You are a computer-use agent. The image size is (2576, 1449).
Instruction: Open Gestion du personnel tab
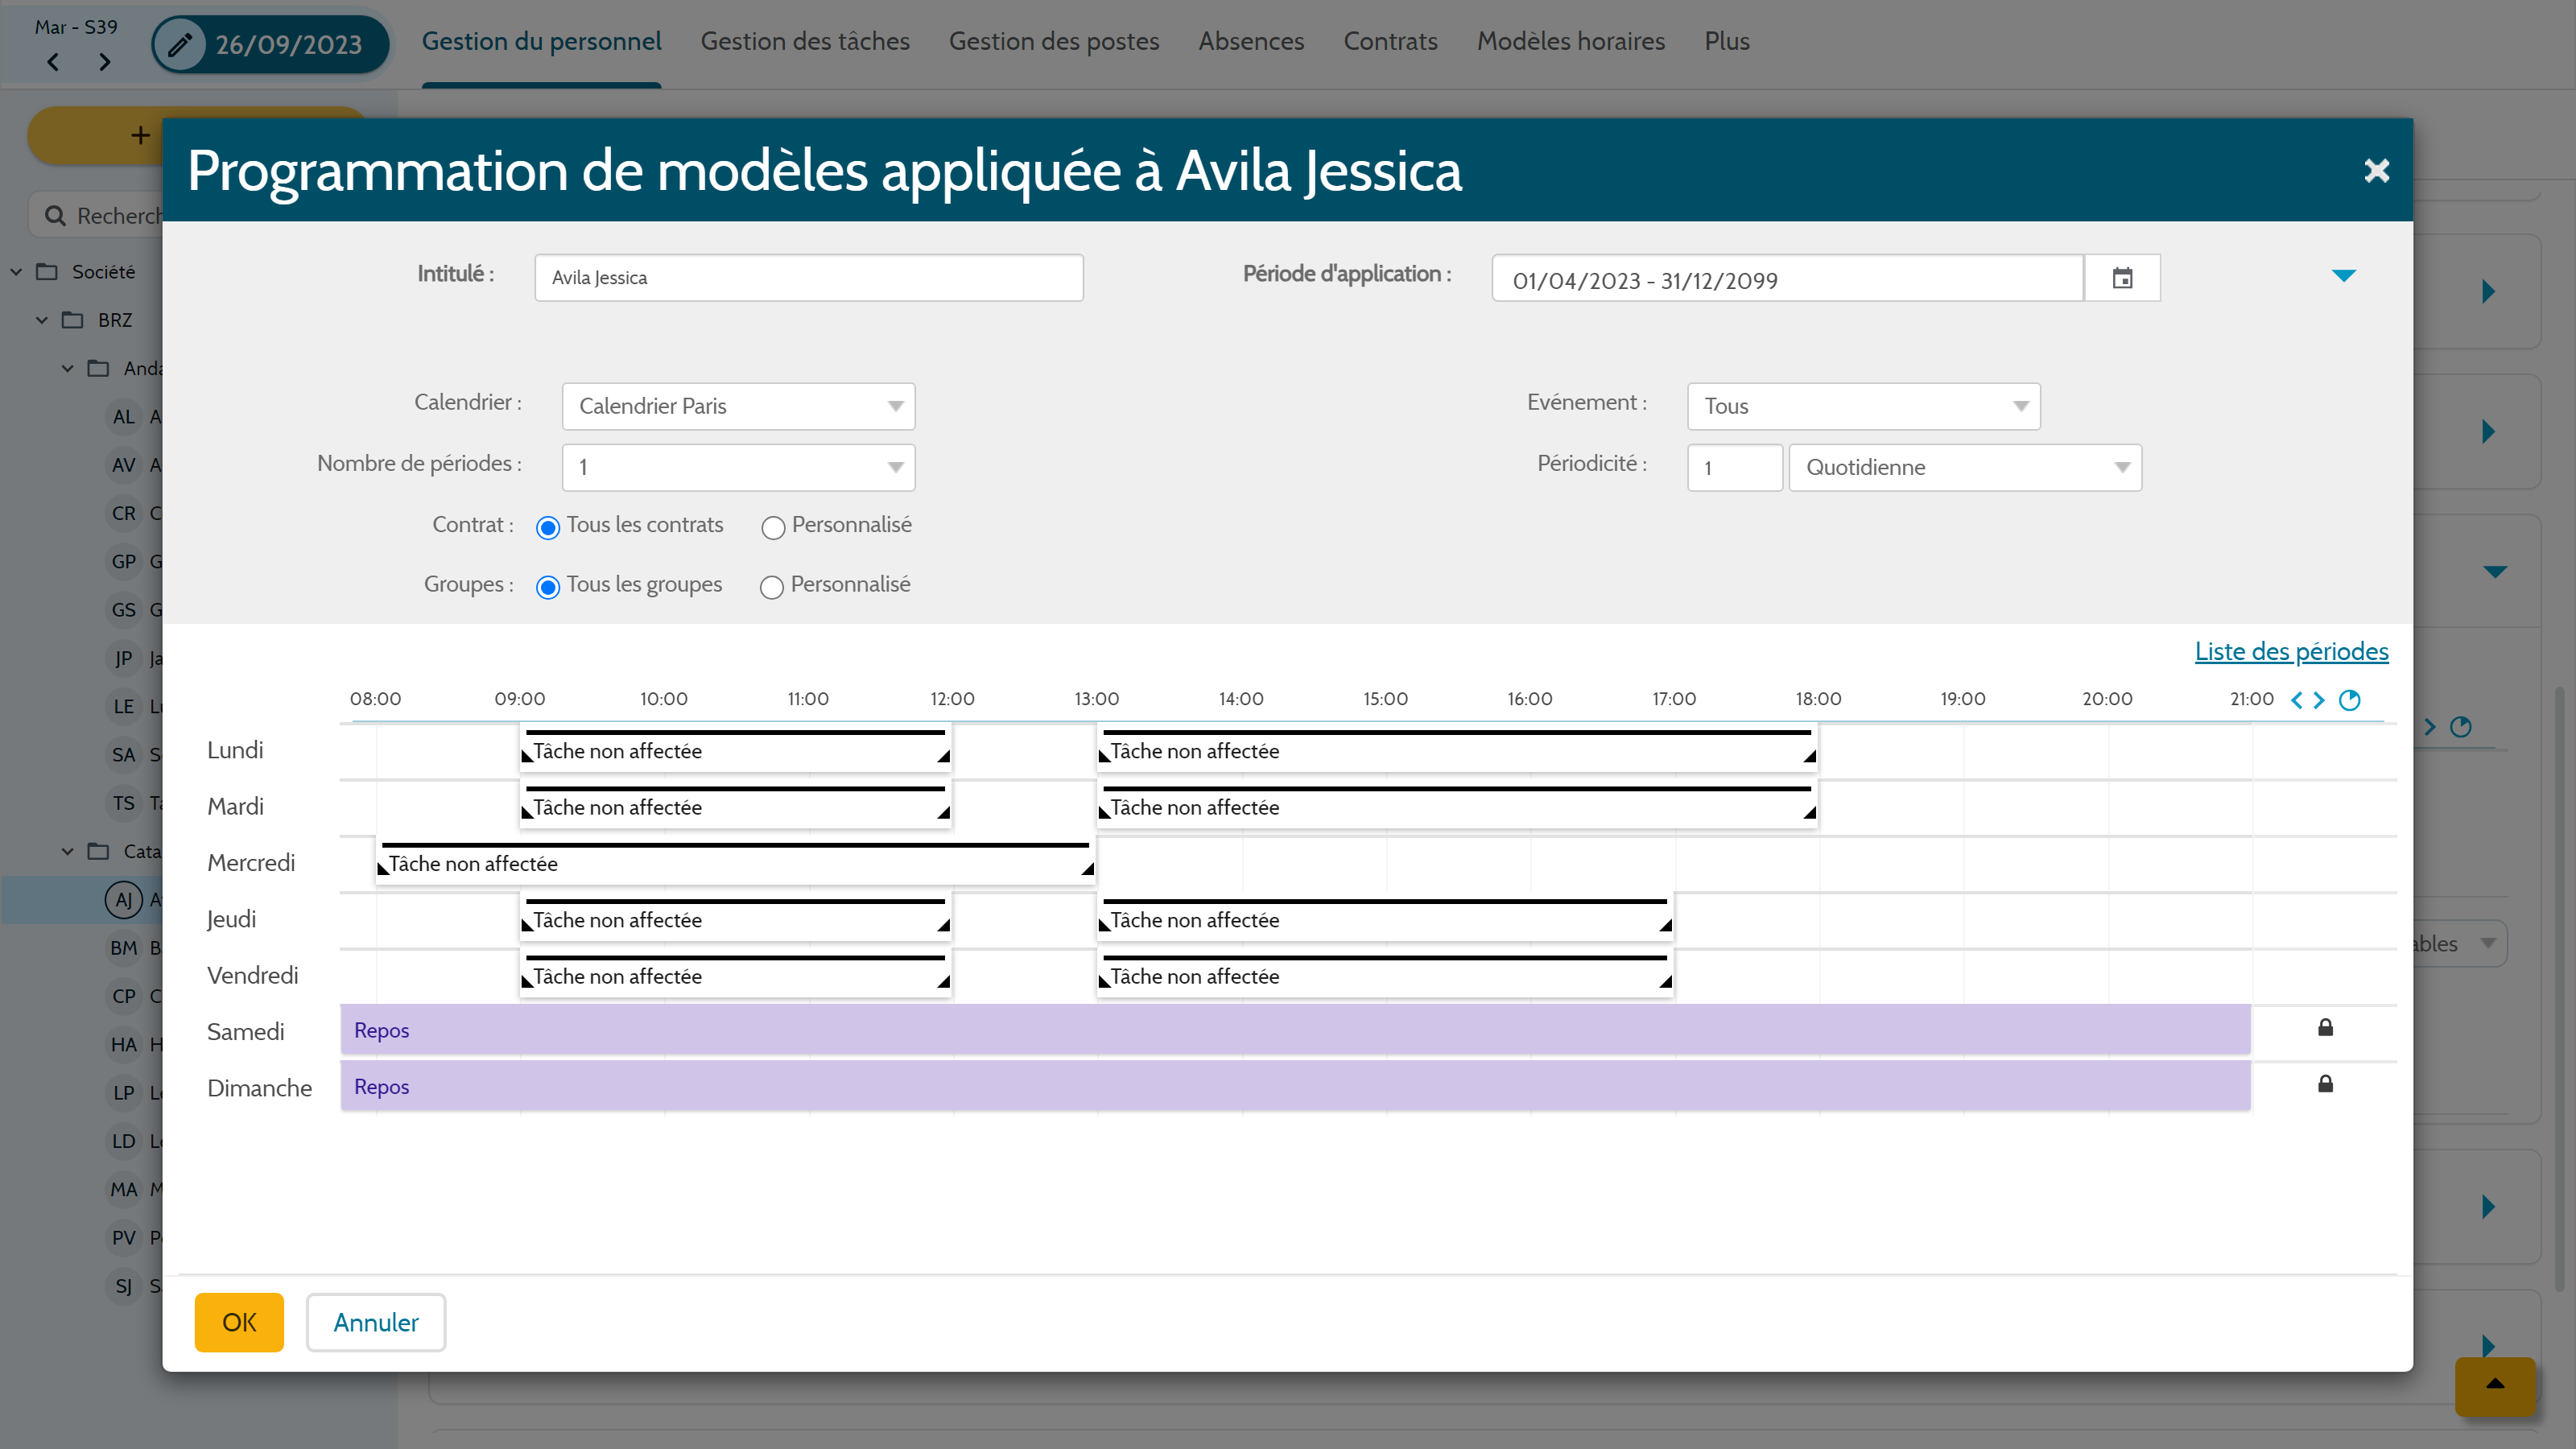point(541,41)
